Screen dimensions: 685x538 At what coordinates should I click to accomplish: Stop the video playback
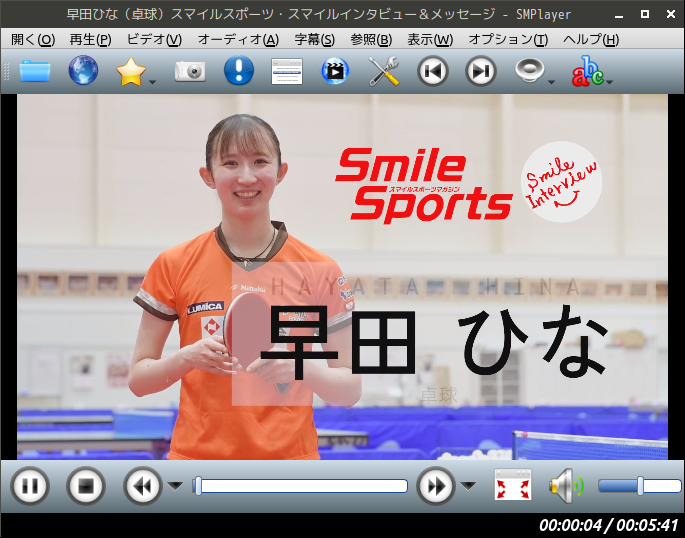[86, 486]
